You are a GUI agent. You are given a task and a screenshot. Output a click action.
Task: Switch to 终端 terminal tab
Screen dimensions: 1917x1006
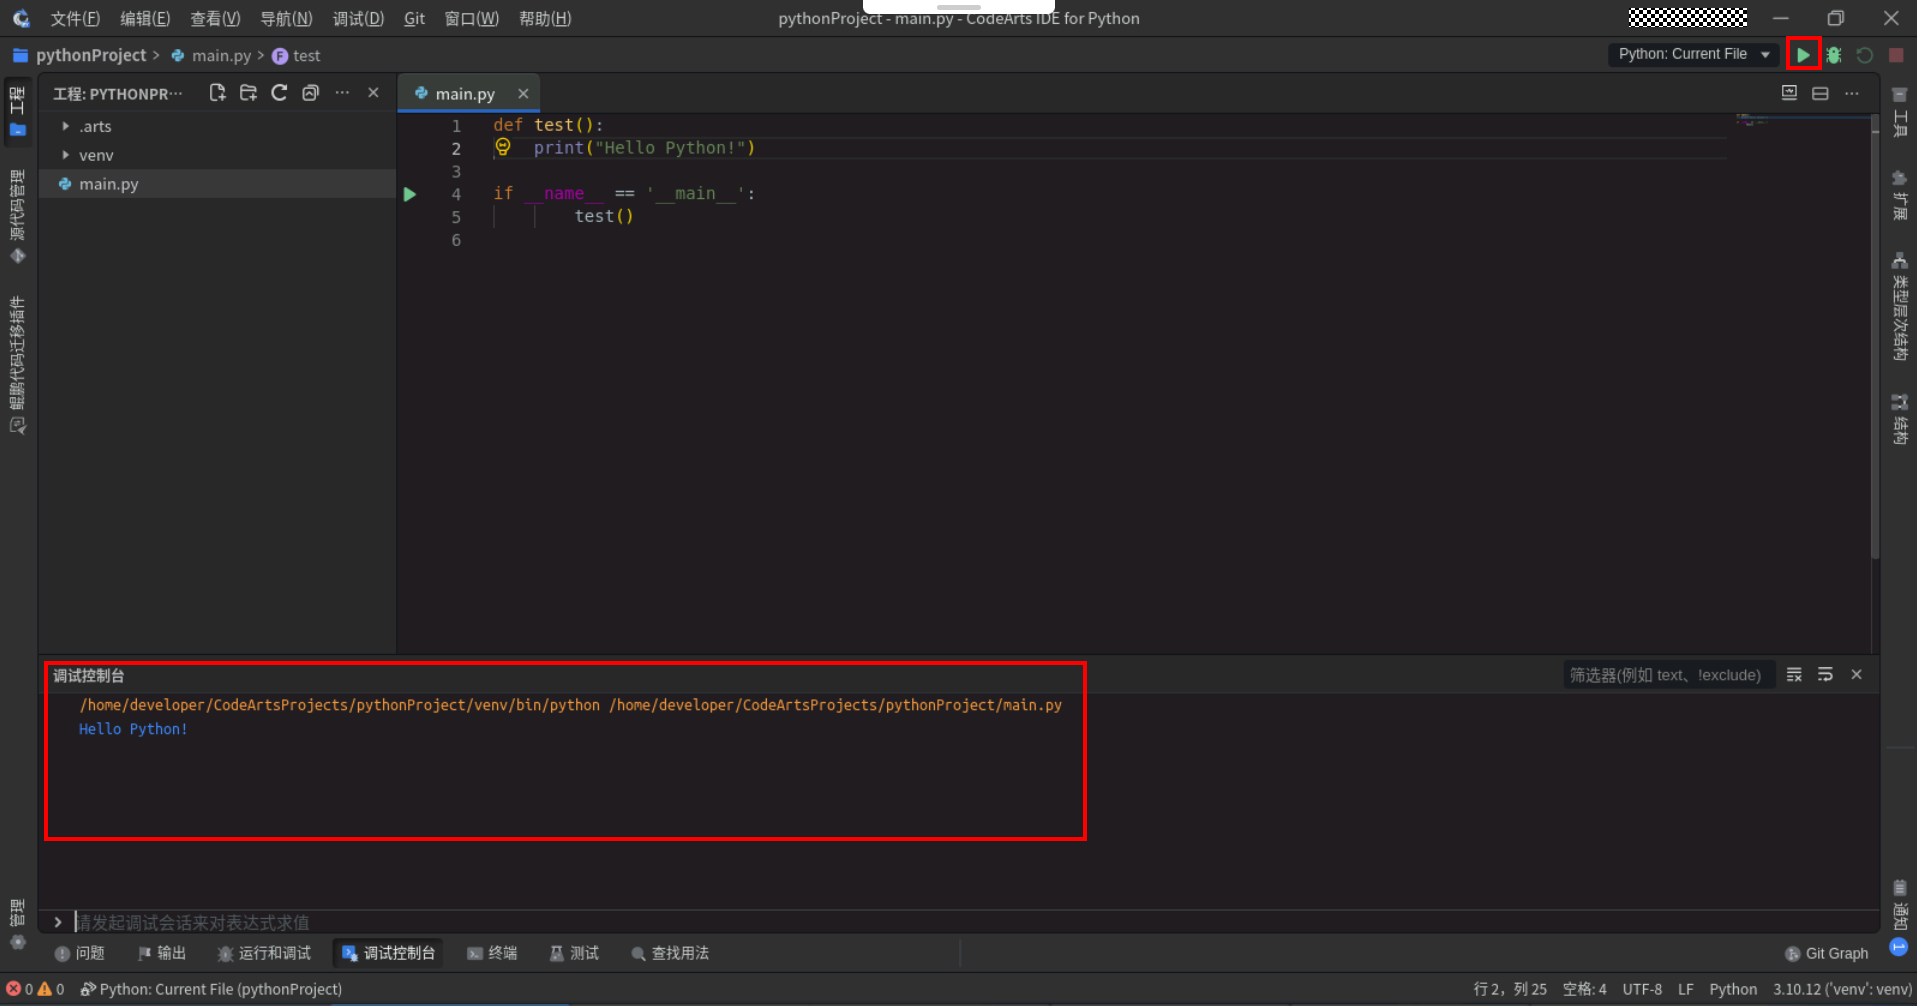[492, 953]
